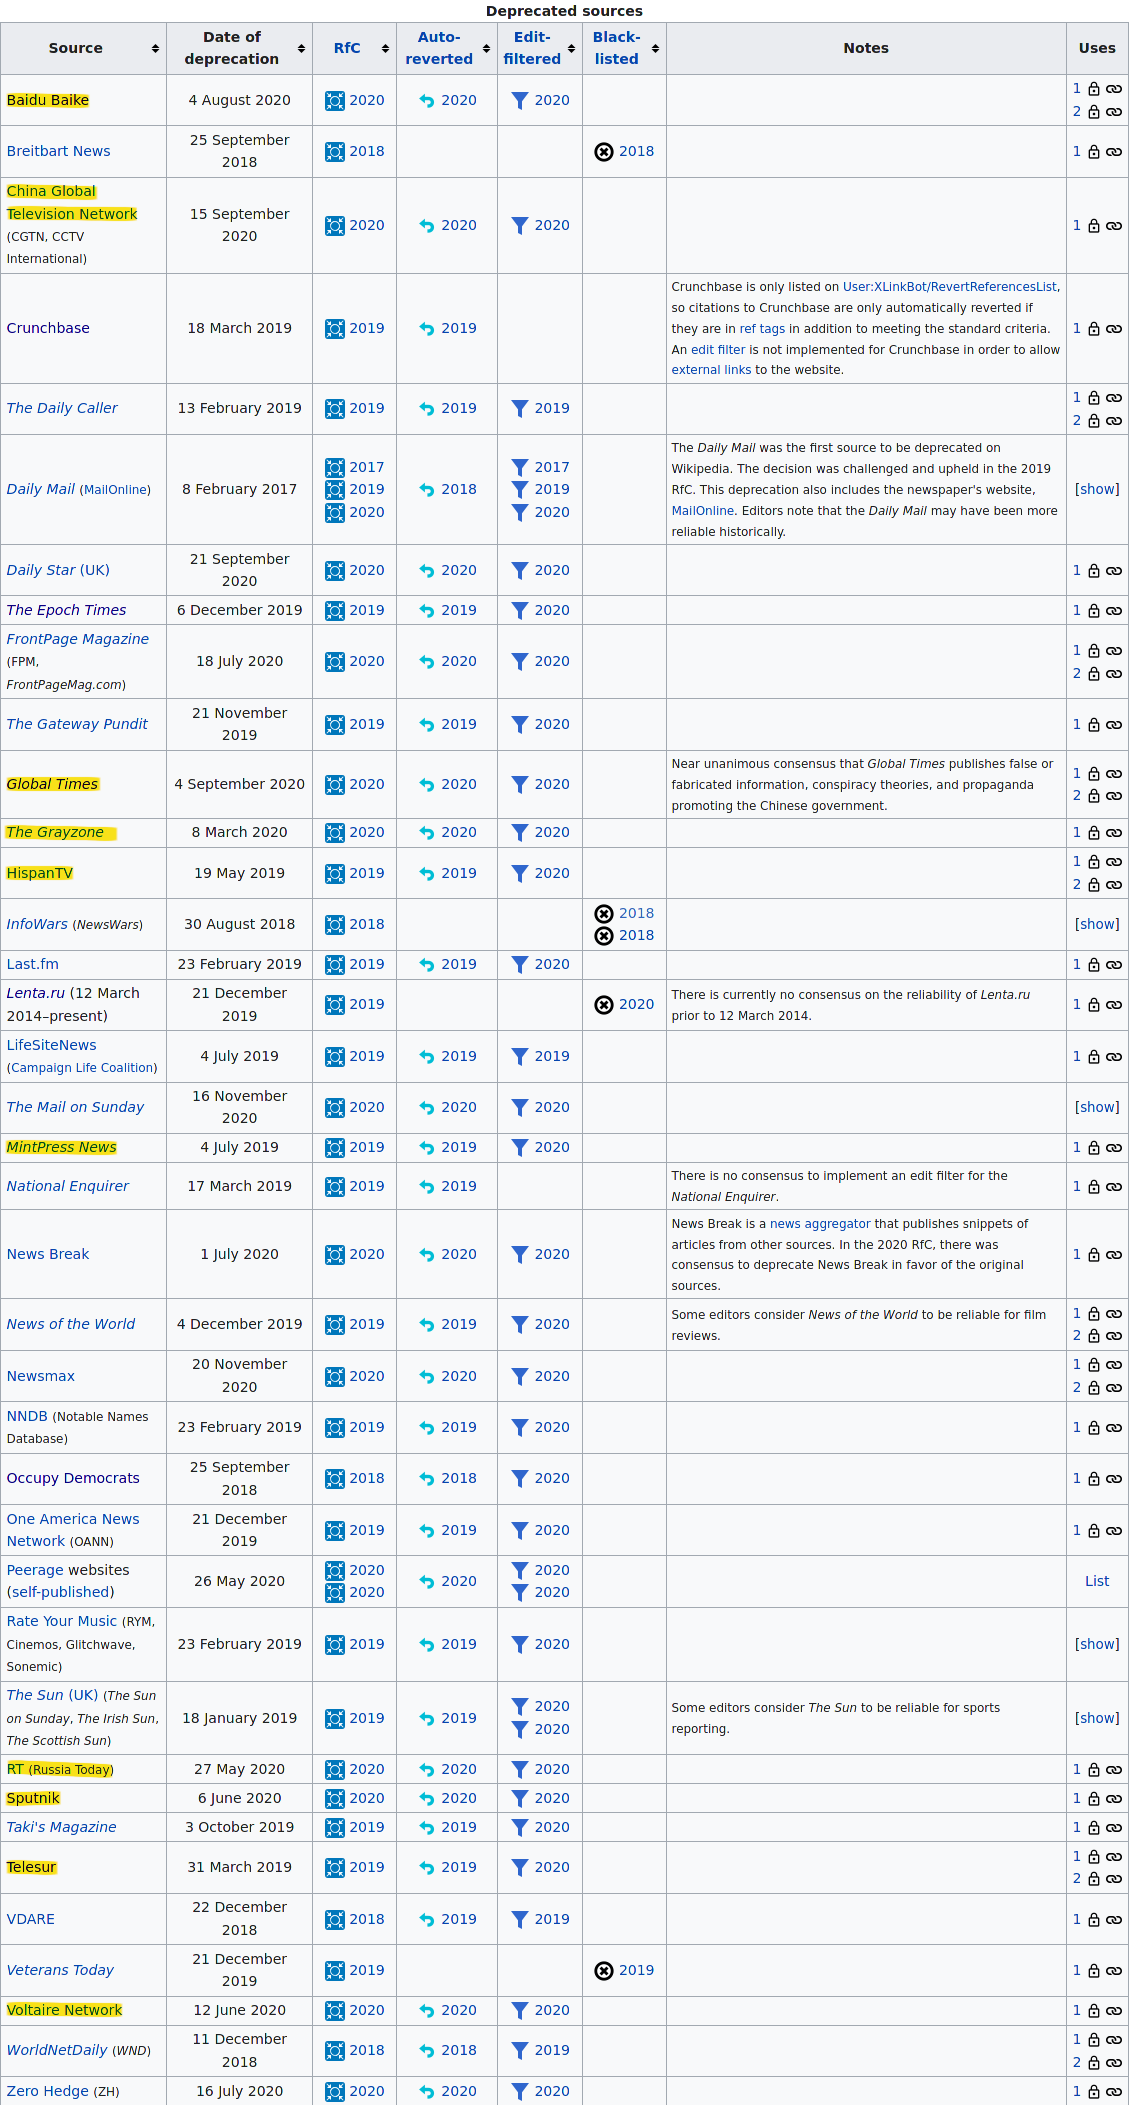Screen dimensions: 1129x2105
Task: Click the chain link icon in Sputnik row
Action: click(1113, 1799)
